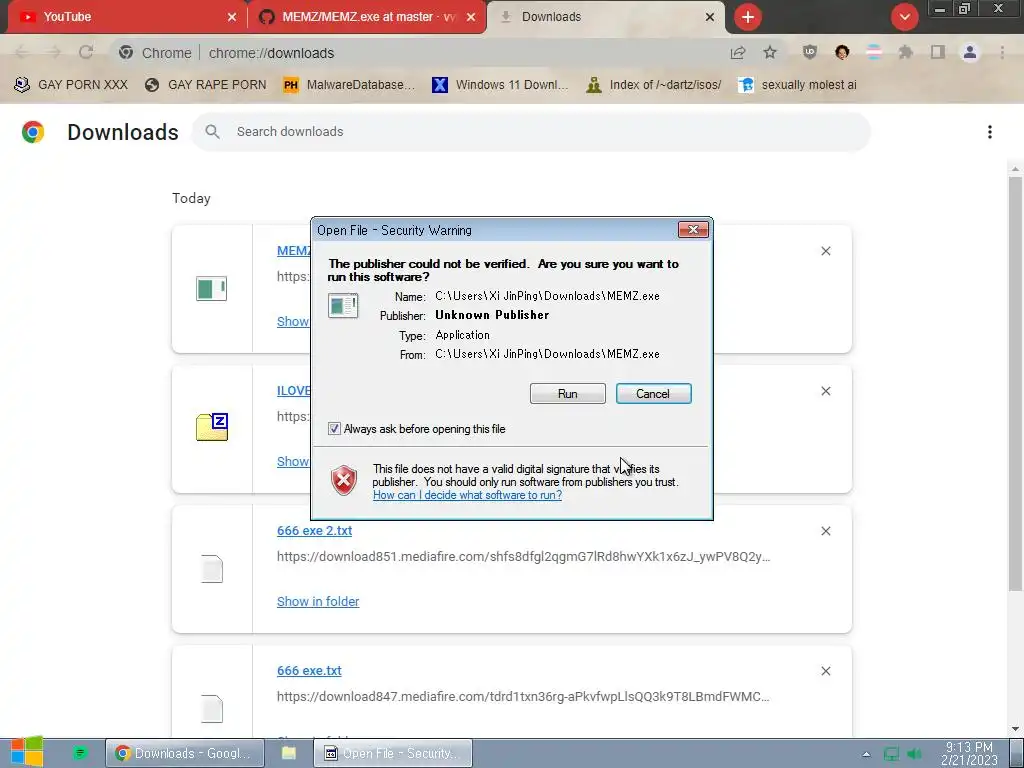Share this page icon in address bar
Screen dimensions: 1024x768
click(738, 52)
